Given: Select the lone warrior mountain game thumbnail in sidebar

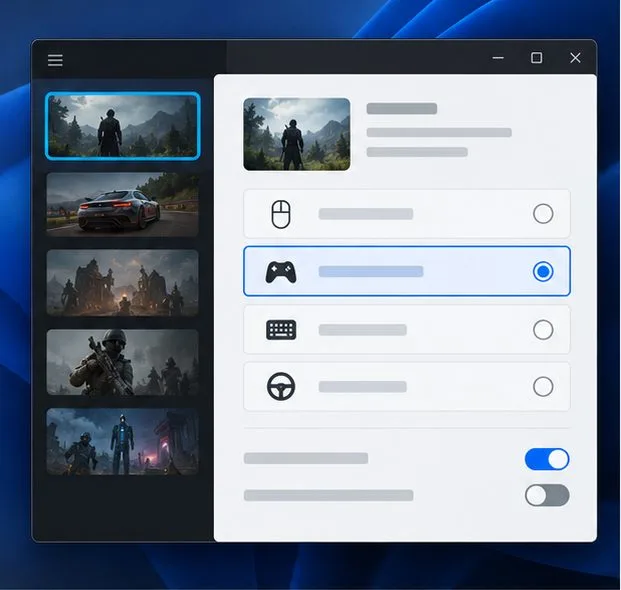Looking at the screenshot, I should coord(123,126).
